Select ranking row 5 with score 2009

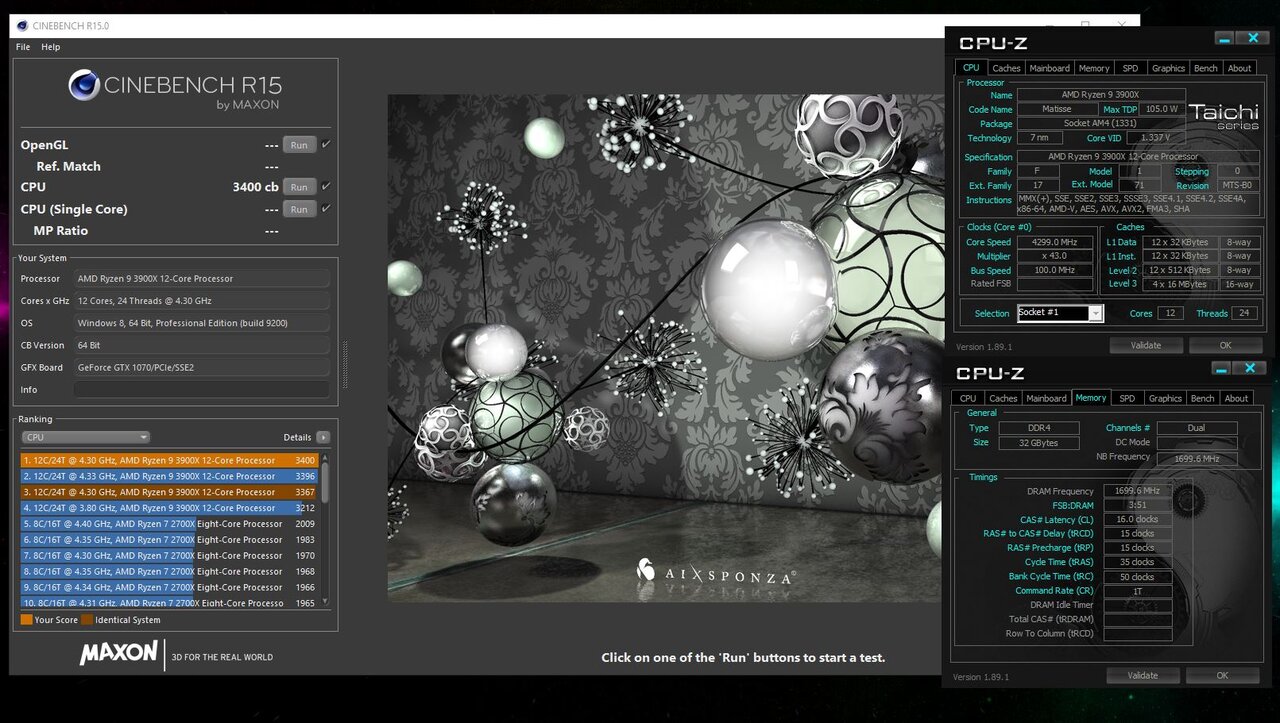pyautogui.click(x=170, y=524)
